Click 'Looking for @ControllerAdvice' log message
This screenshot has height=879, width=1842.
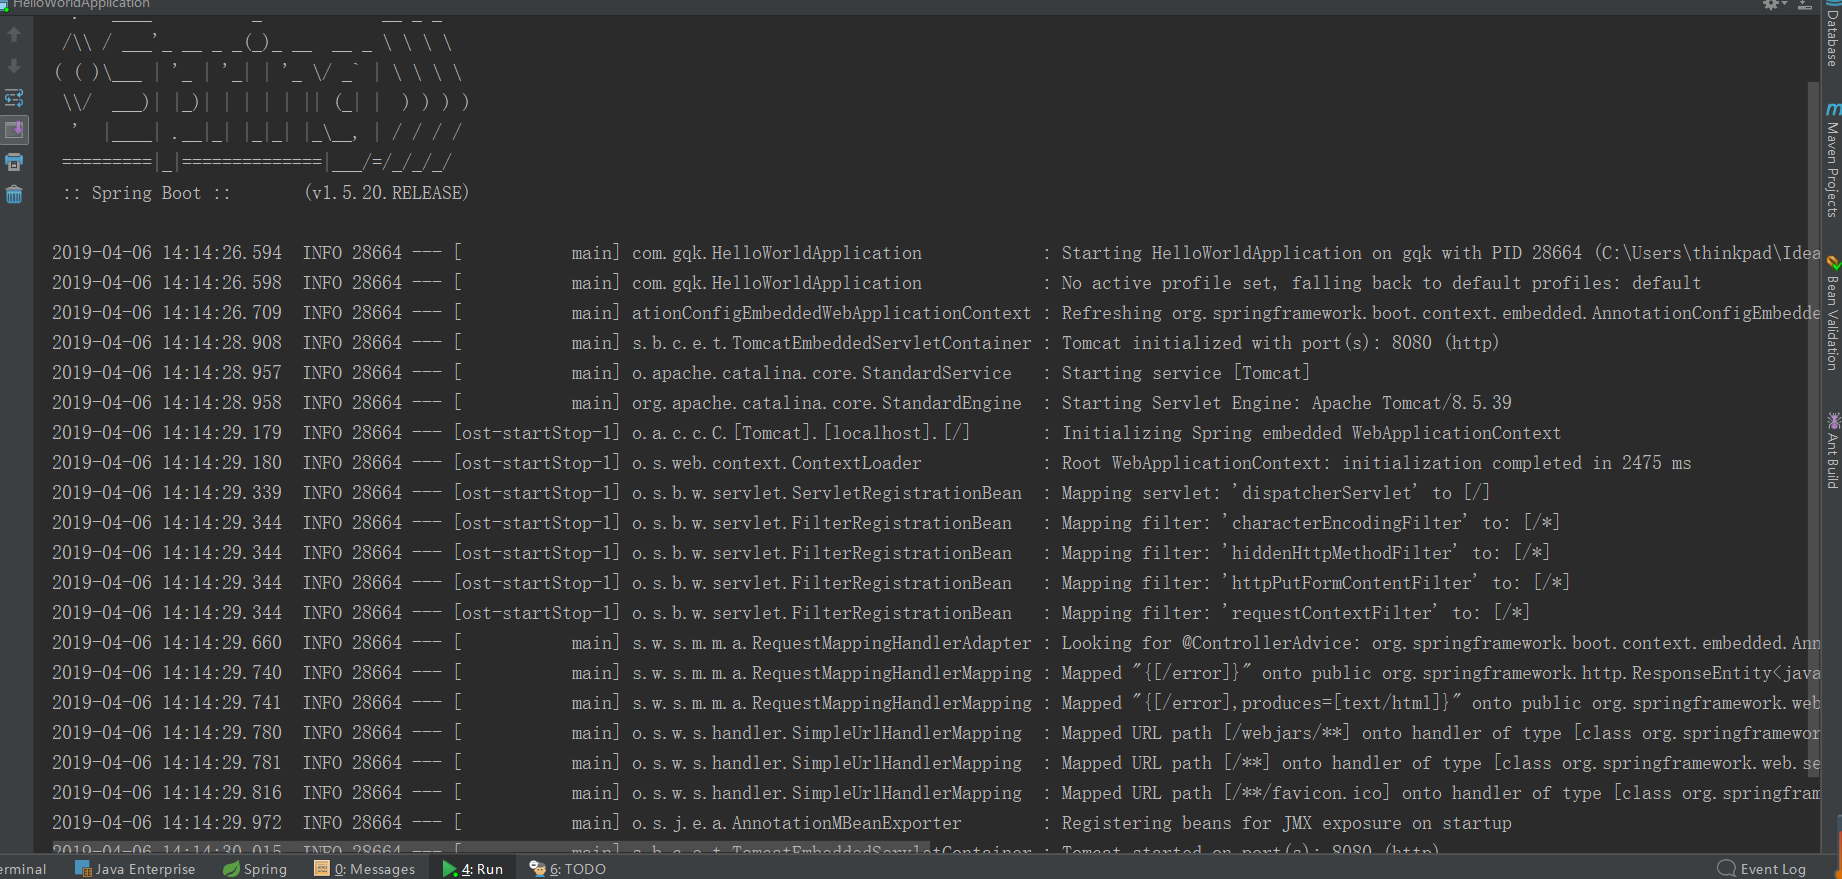click(x=1440, y=643)
